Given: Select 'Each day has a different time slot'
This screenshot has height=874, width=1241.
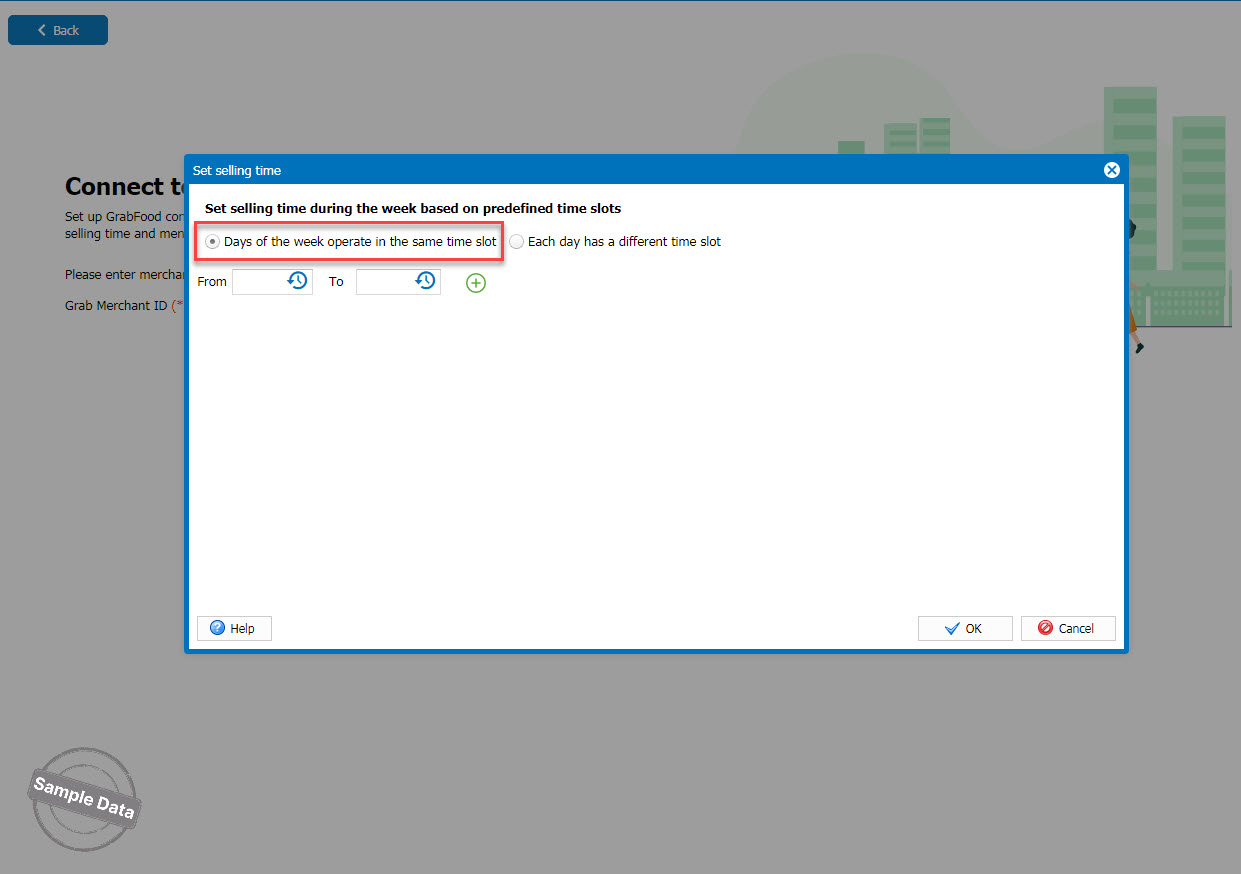Looking at the screenshot, I should pos(516,242).
